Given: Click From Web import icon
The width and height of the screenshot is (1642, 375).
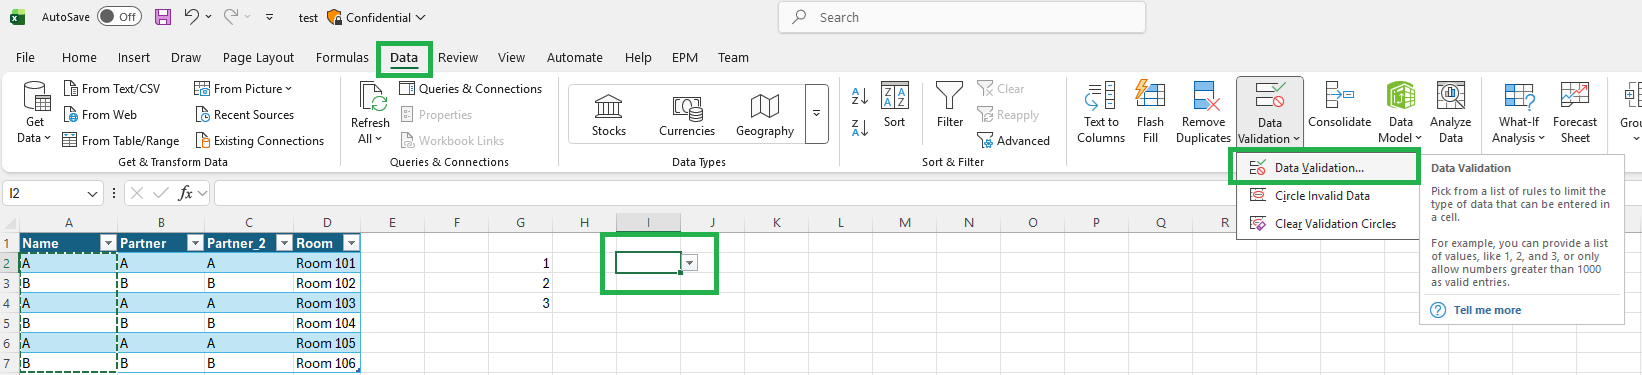Looking at the screenshot, I should (100, 114).
